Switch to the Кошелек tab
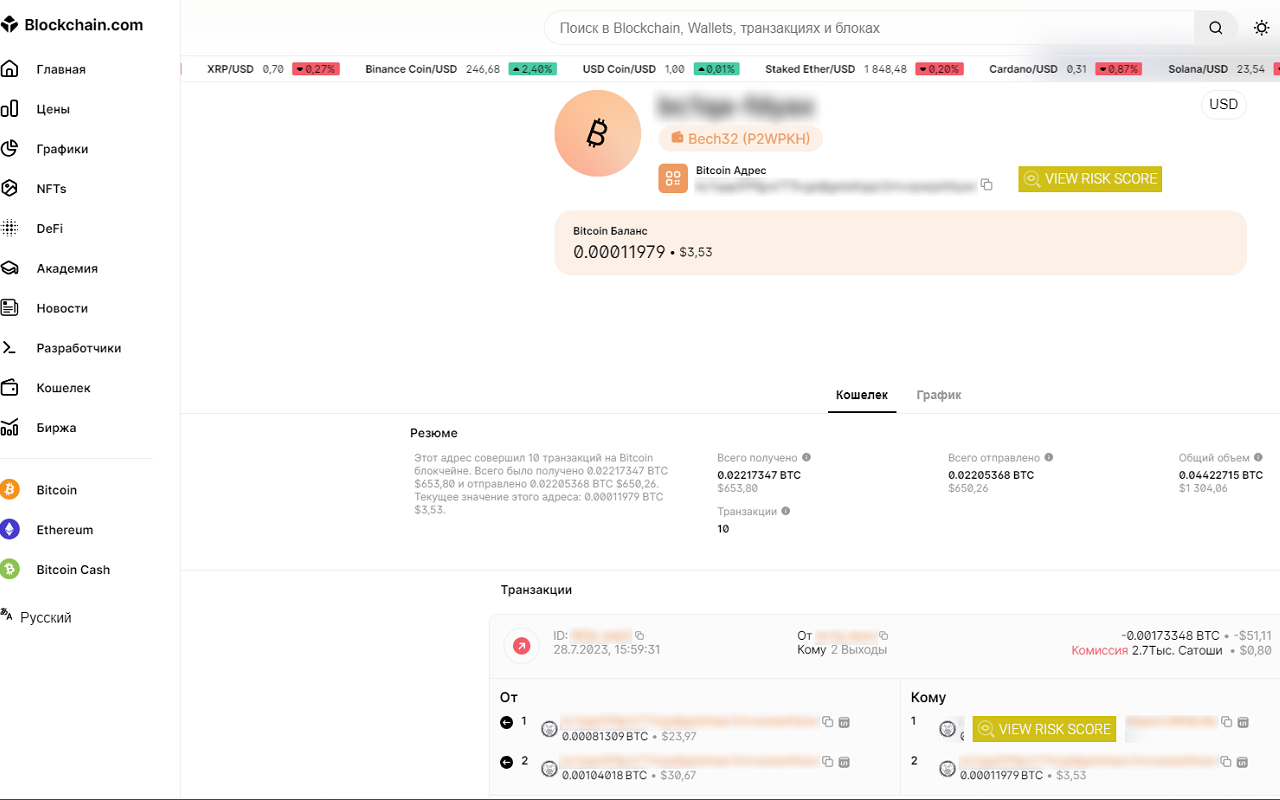Screen dimensions: 1280x800 click(862, 395)
